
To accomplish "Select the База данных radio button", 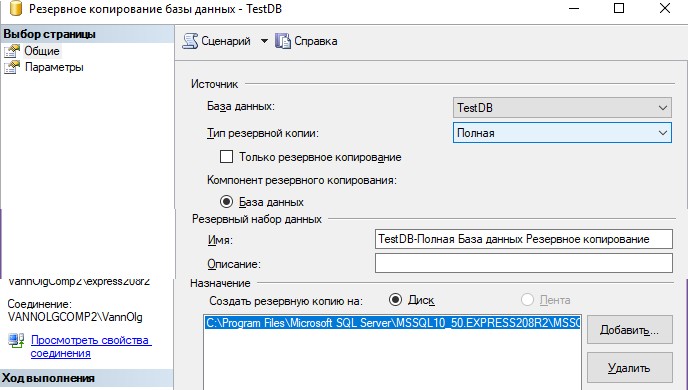I will tap(226, 202).
